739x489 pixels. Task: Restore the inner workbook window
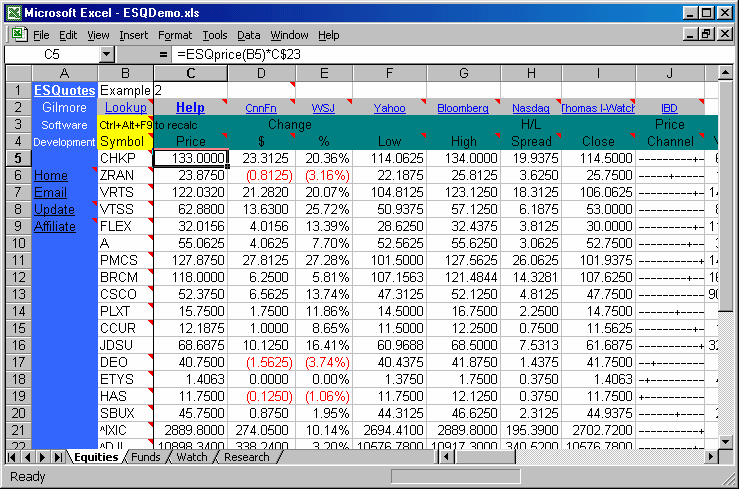(x=706, y=34)
